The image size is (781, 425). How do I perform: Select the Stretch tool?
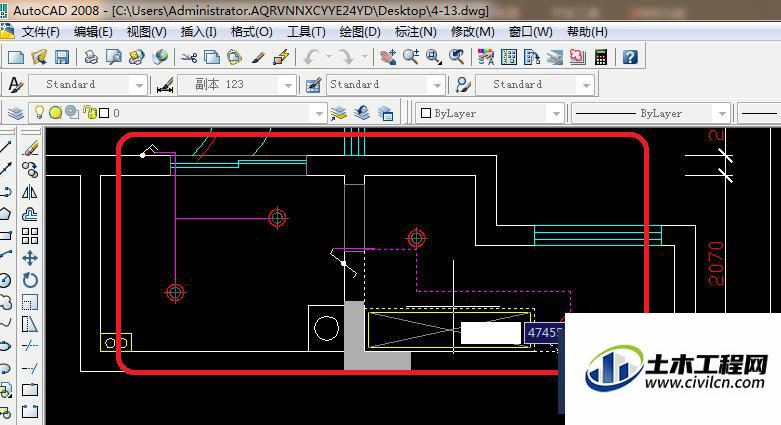click(30, 324)
